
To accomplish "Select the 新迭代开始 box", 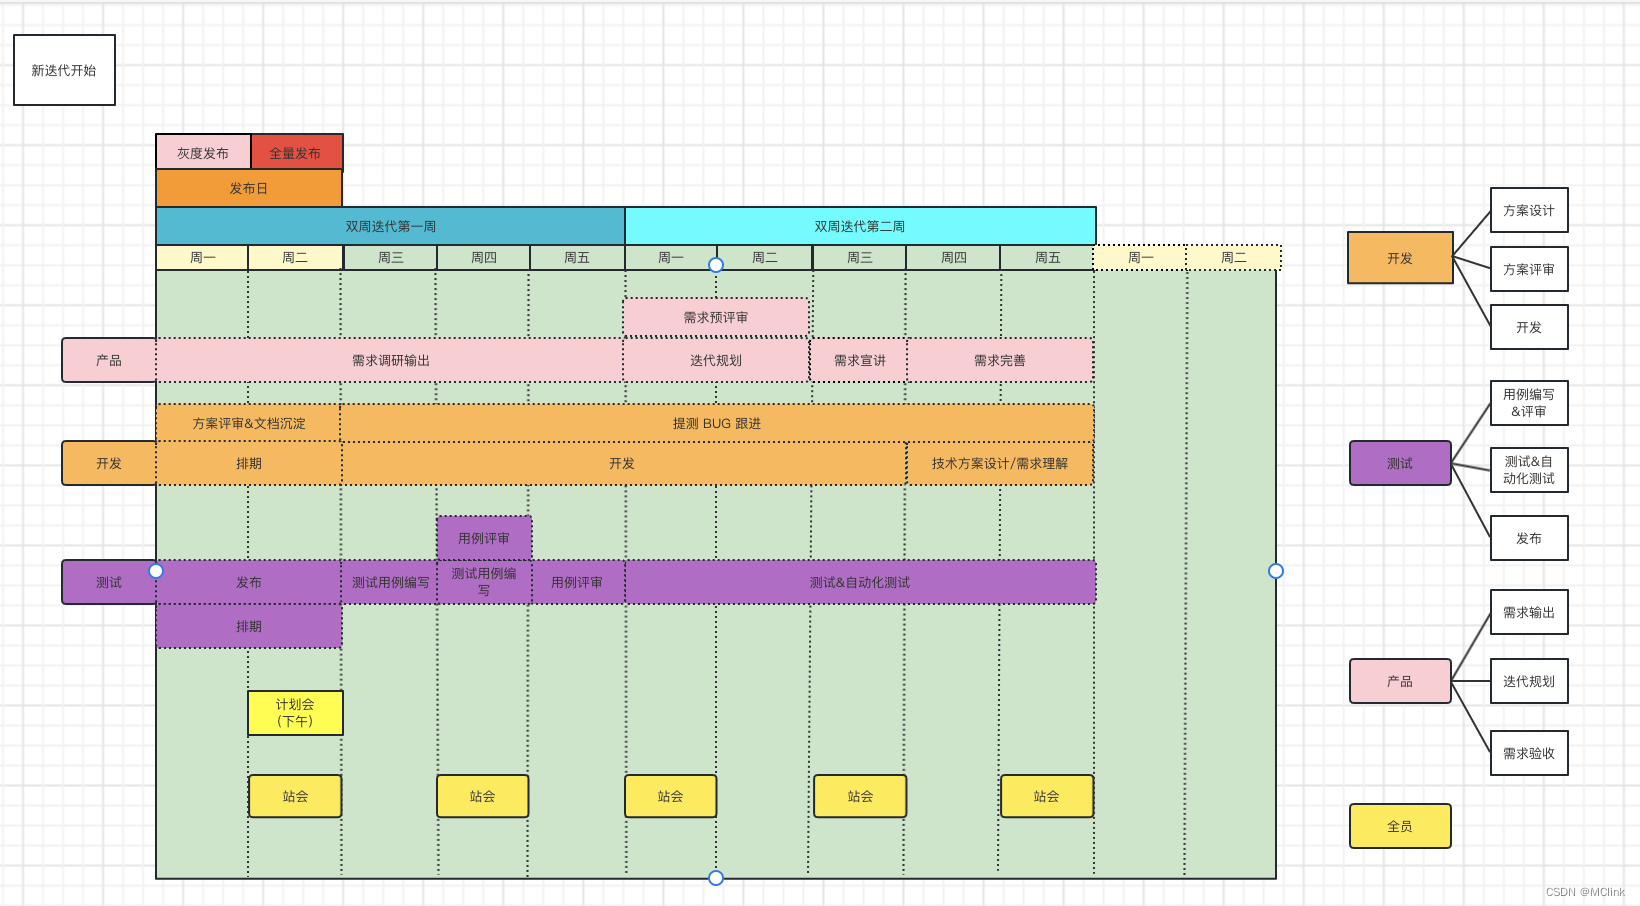I will [64, 70].
